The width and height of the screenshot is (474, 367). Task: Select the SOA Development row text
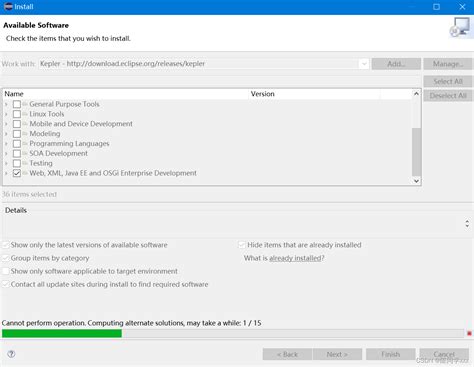tap(59, 154)
